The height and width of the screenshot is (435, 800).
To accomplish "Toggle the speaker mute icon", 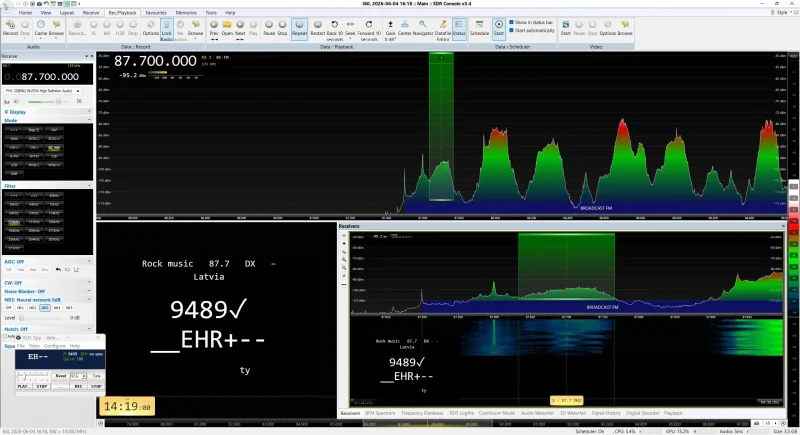I will [16, 101].
